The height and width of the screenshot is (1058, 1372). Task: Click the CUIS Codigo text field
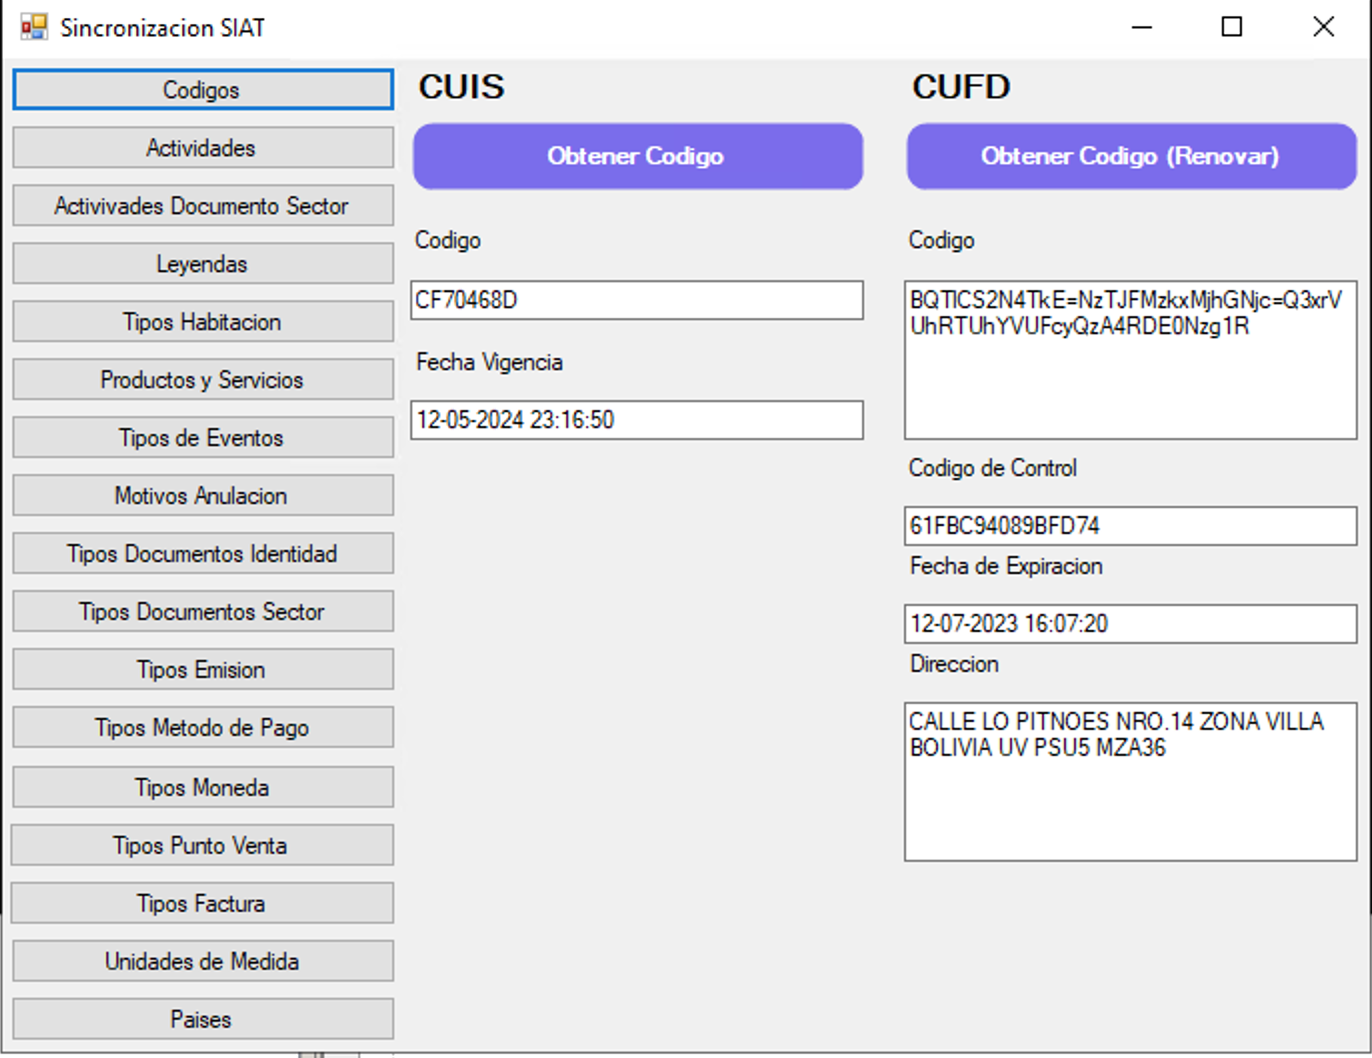pos(636,300)
